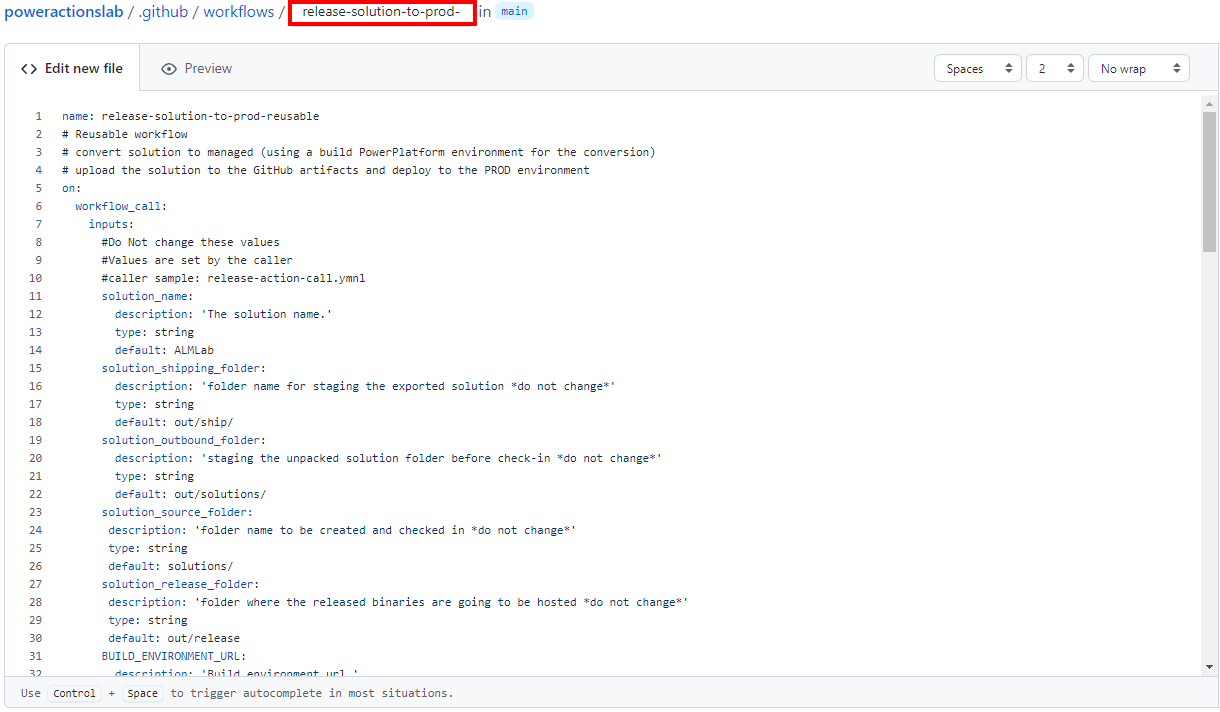The height and width of the screenshot is (712, 1220).
Task: Place cursor on the solution_name line
Action: (146, 296)
